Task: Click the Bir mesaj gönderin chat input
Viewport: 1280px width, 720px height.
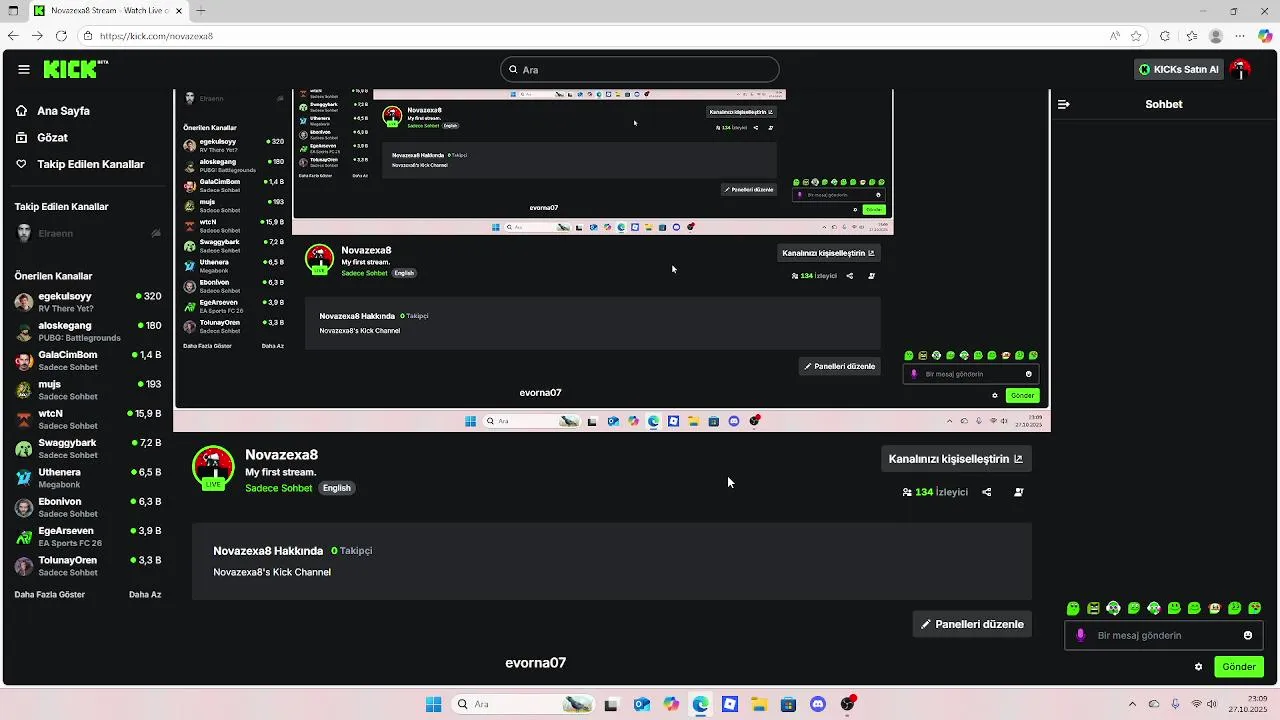Action: (x=1165, y=635)
